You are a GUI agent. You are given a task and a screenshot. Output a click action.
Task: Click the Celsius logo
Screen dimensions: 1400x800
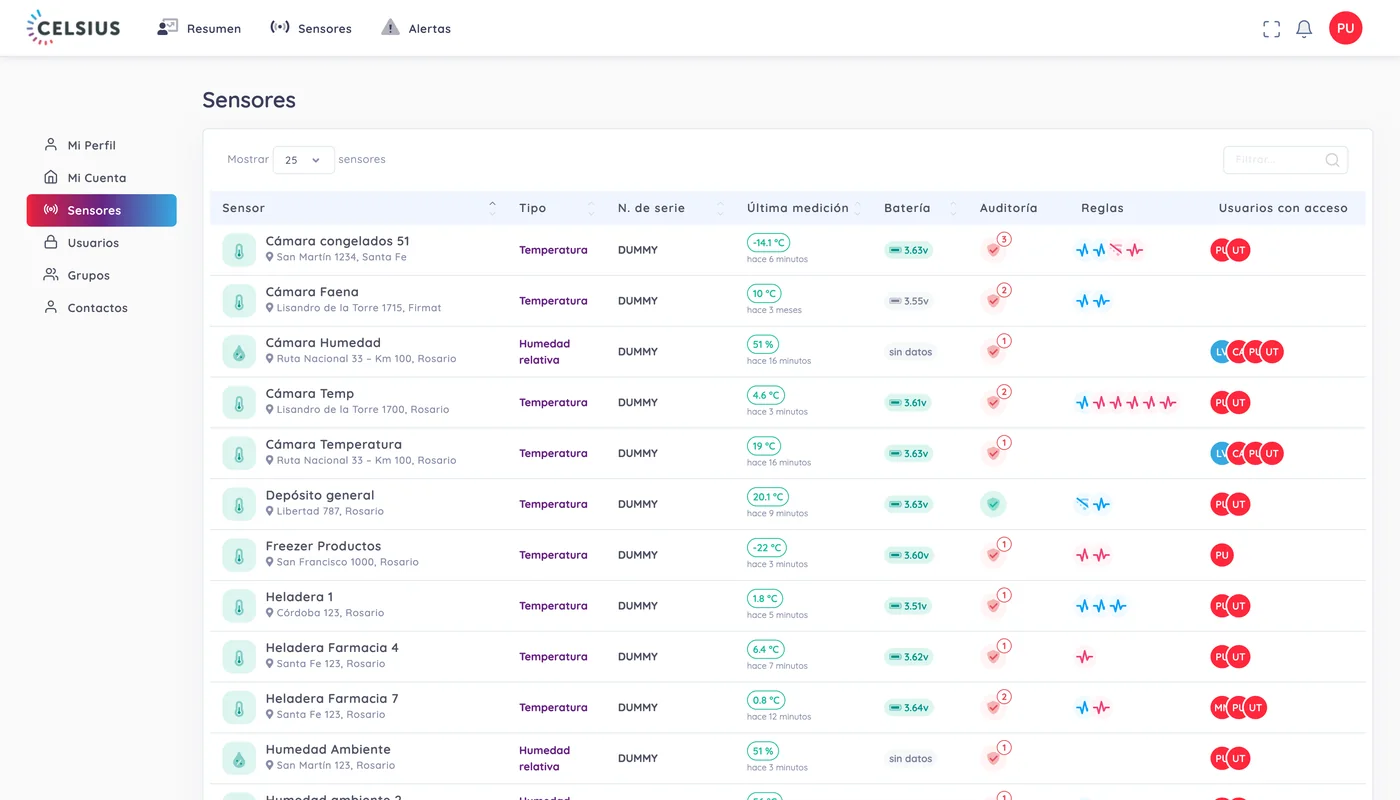[x=74, y=28]
